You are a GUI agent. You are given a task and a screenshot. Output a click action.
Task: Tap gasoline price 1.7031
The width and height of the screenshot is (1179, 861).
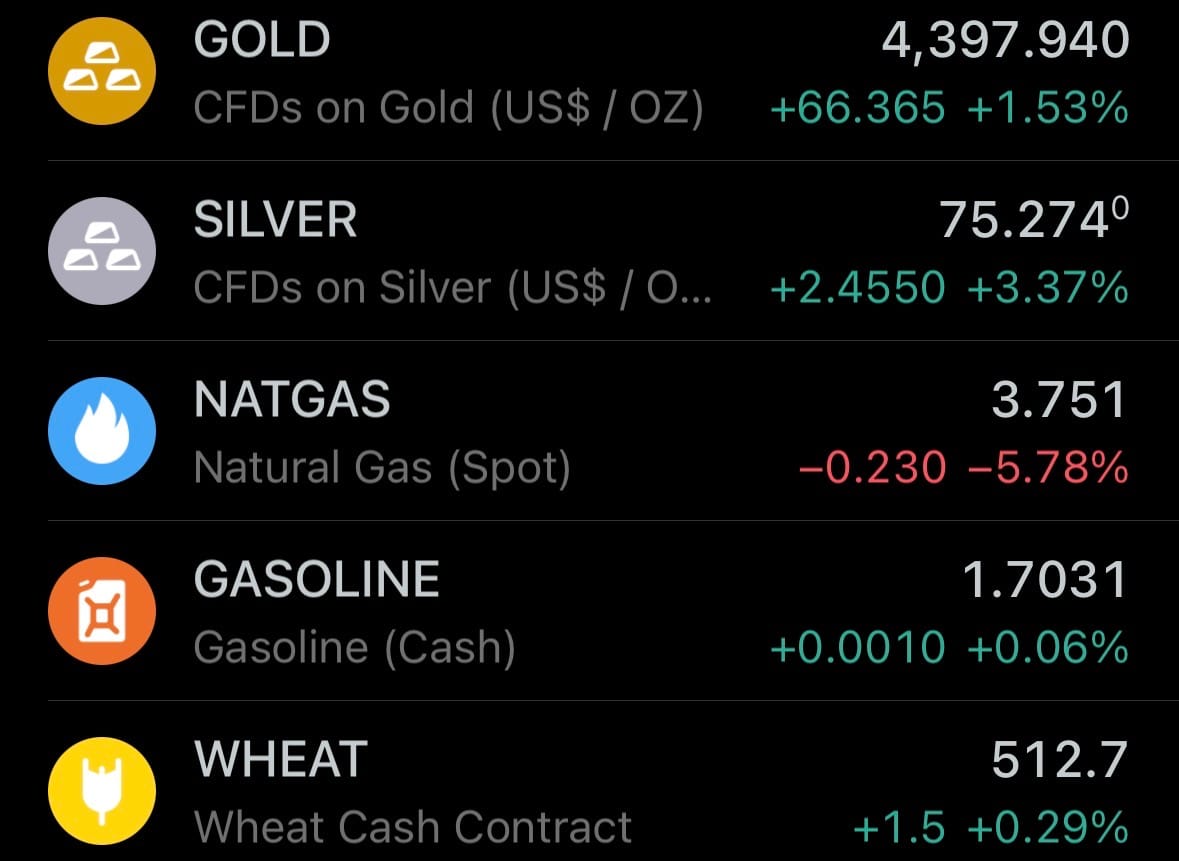coord(1044,580)
